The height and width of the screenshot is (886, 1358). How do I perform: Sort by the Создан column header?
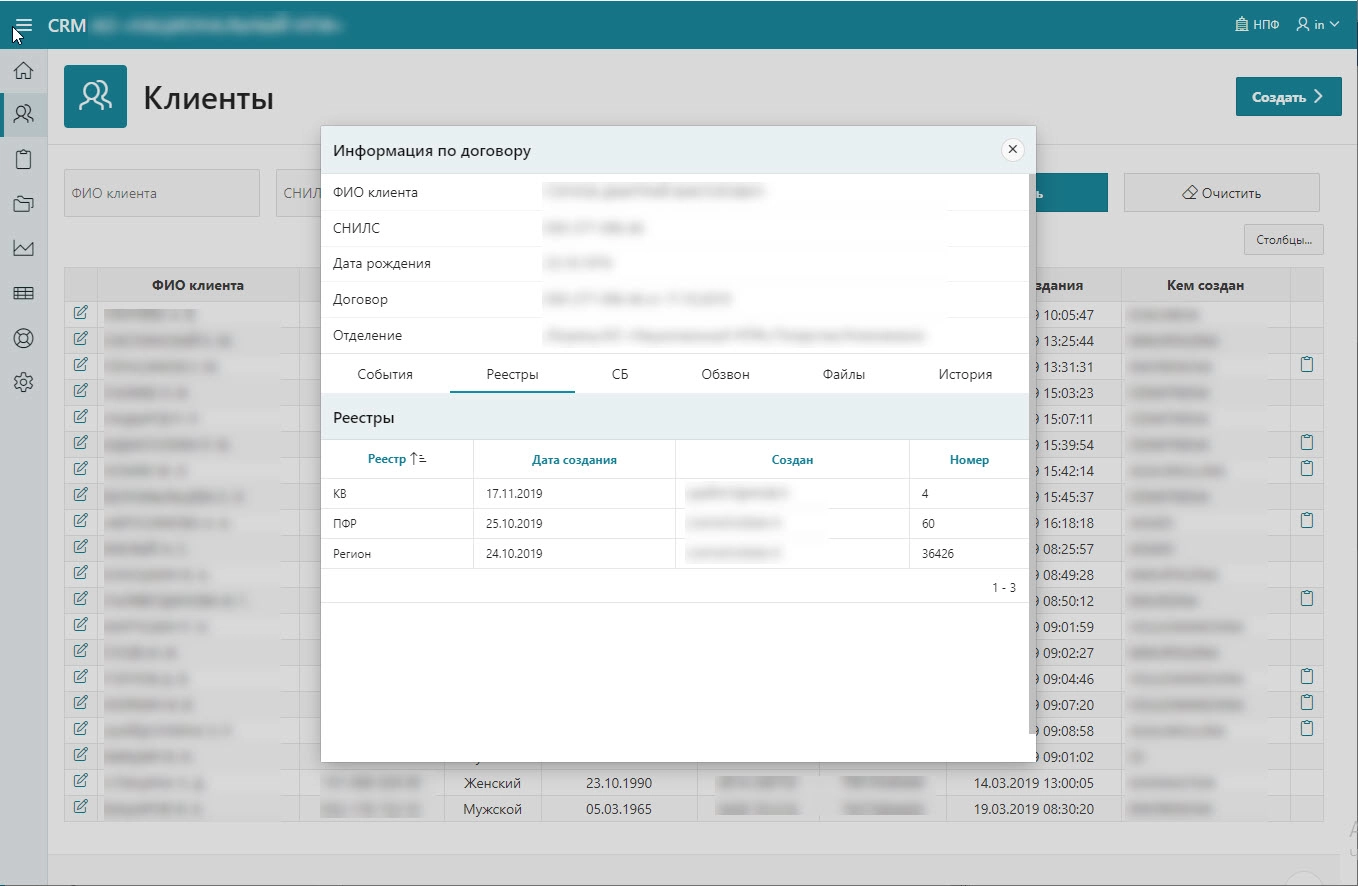pos(792,460)
